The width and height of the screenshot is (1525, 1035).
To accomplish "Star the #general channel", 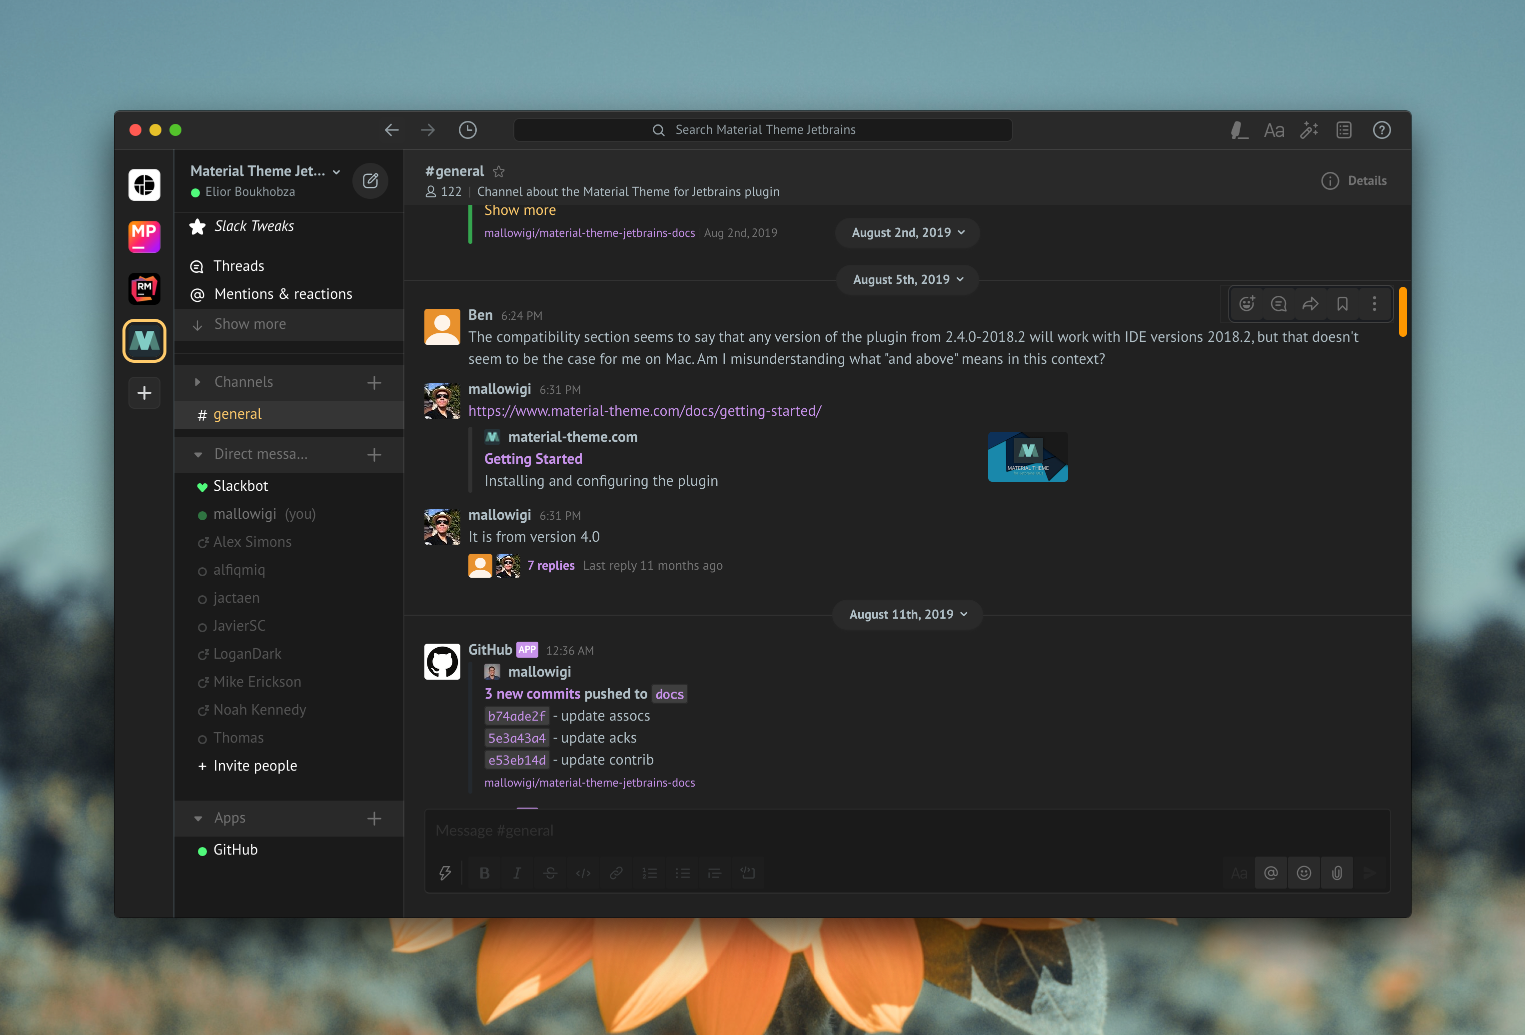I will coord(499,172).
